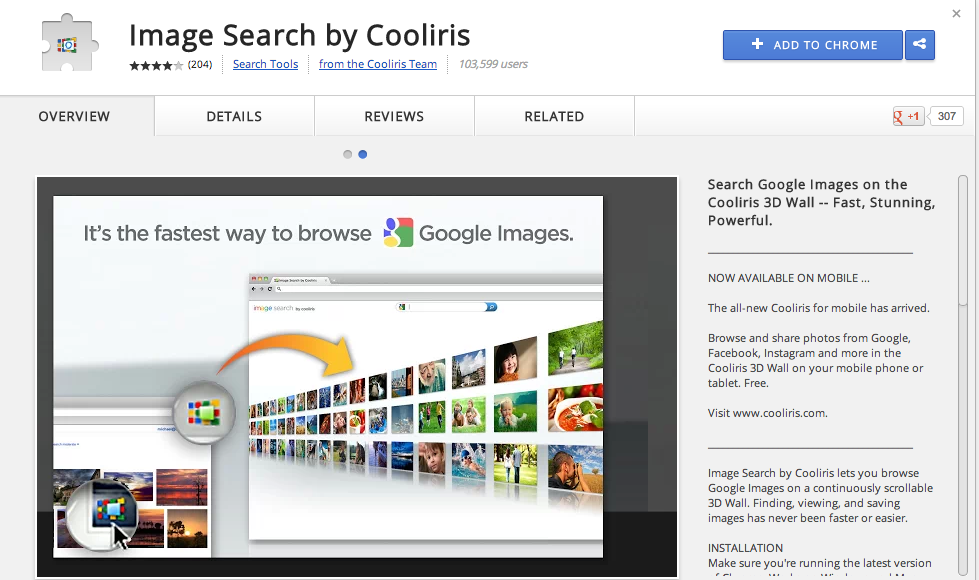Click the 'NOW AVAILABLE ON MOBILE ...' heading
Screen dimensions: 979x580
point(789,278)
